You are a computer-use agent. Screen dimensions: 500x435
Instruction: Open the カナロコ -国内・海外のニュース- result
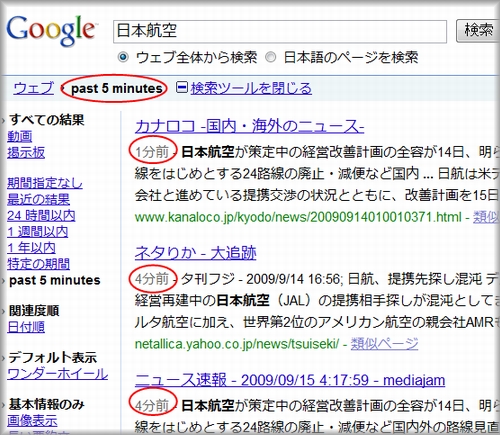[x=249, y=127]
